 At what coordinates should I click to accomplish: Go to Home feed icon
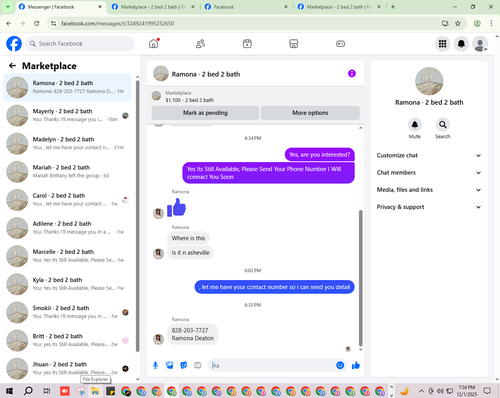click(154, 44)
